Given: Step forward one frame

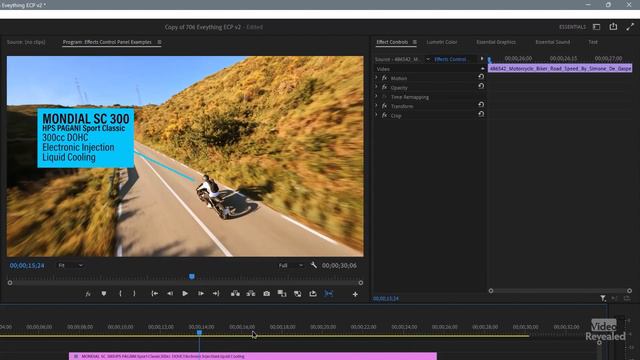Looking at the screenshot, I should (x=201, y=293).
